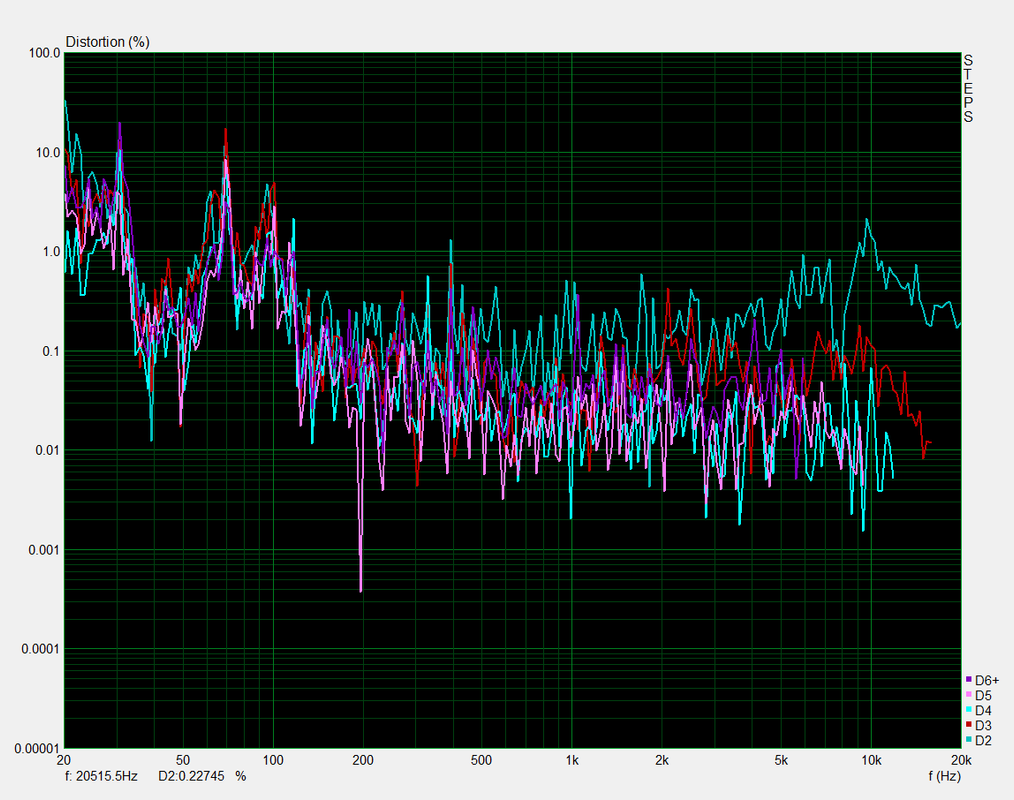
Task: Click the 200 frequency axis tick label
Action: 363,761
